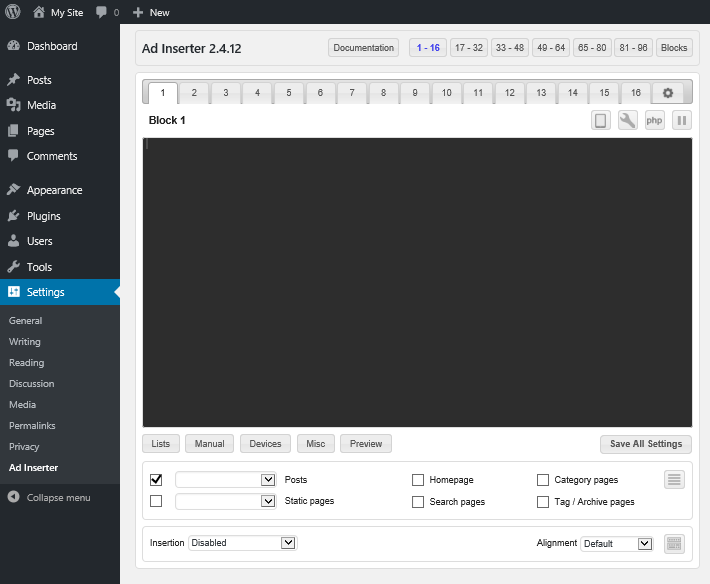Open the wrench tools icon
This screenshot has height=584, width=710.
(628, 121)
